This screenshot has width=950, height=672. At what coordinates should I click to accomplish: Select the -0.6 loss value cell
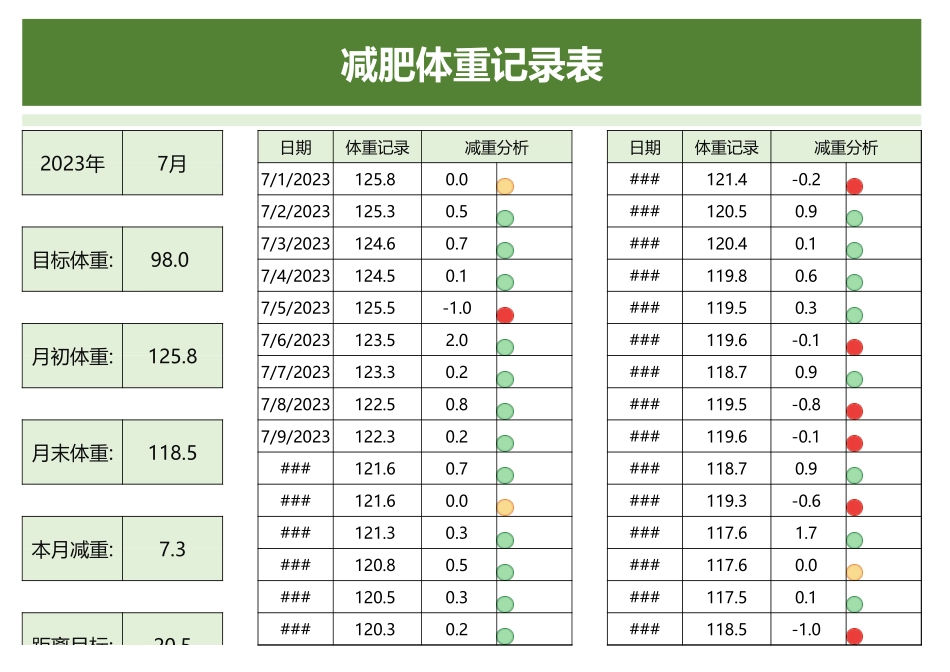808,501
